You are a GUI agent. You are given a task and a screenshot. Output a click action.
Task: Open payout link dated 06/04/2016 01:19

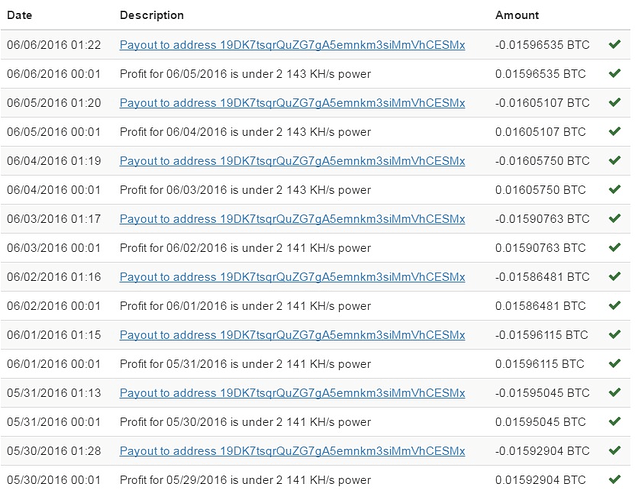[x=292, y=161]
